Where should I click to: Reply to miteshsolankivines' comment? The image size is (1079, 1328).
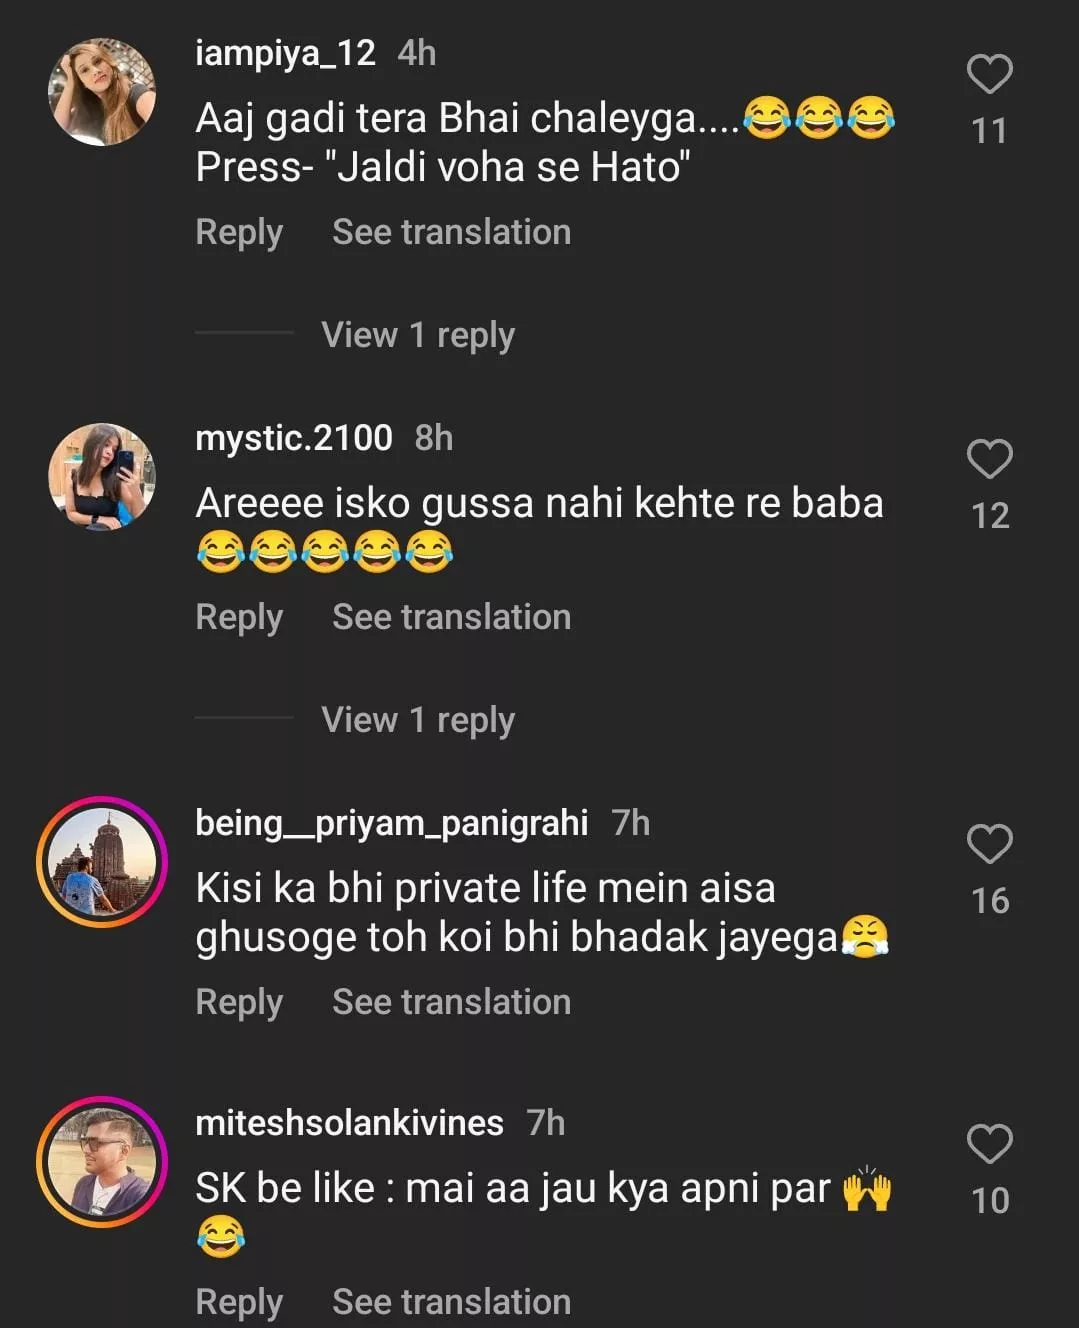(239, 1302)
